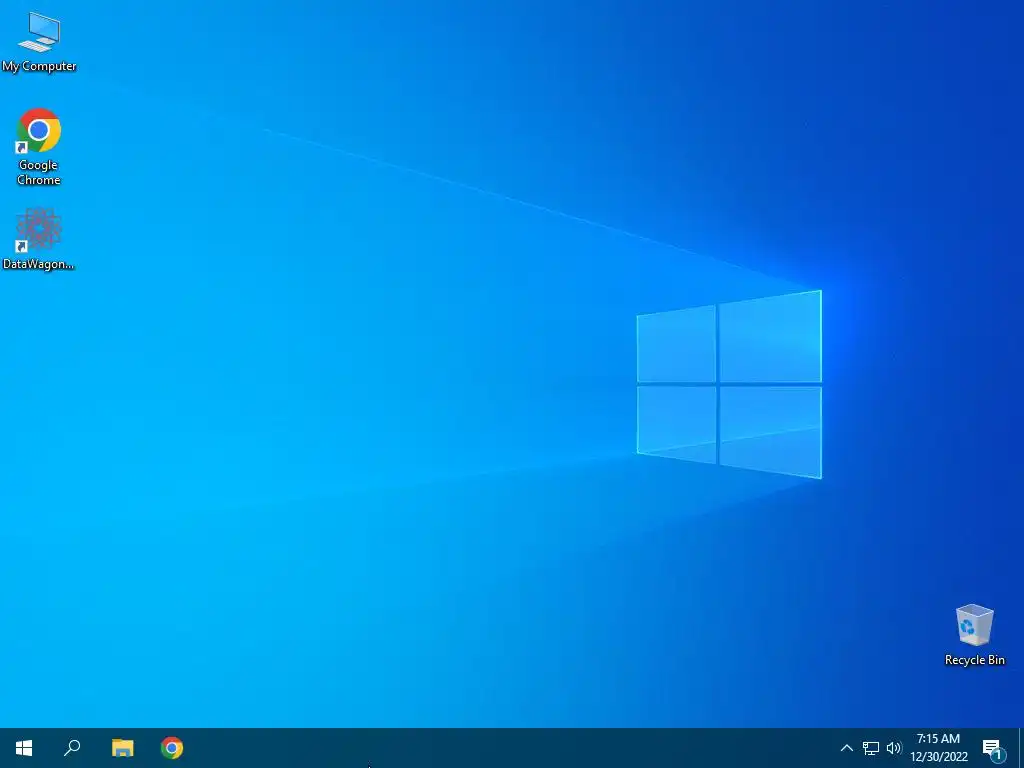Image resolution: width=1024 pixels, height=768 pixels.
Task: Open the Action Center notifications icon
Action: click(x=993, y=748)
